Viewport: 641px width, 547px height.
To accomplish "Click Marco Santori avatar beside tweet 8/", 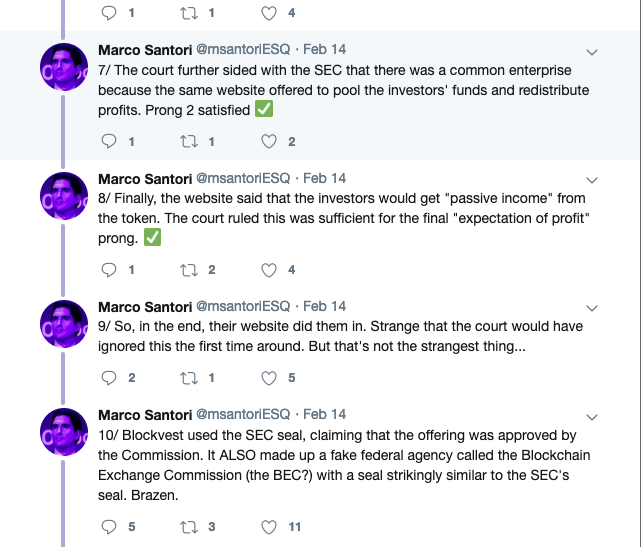I will (x=67, y=199).
